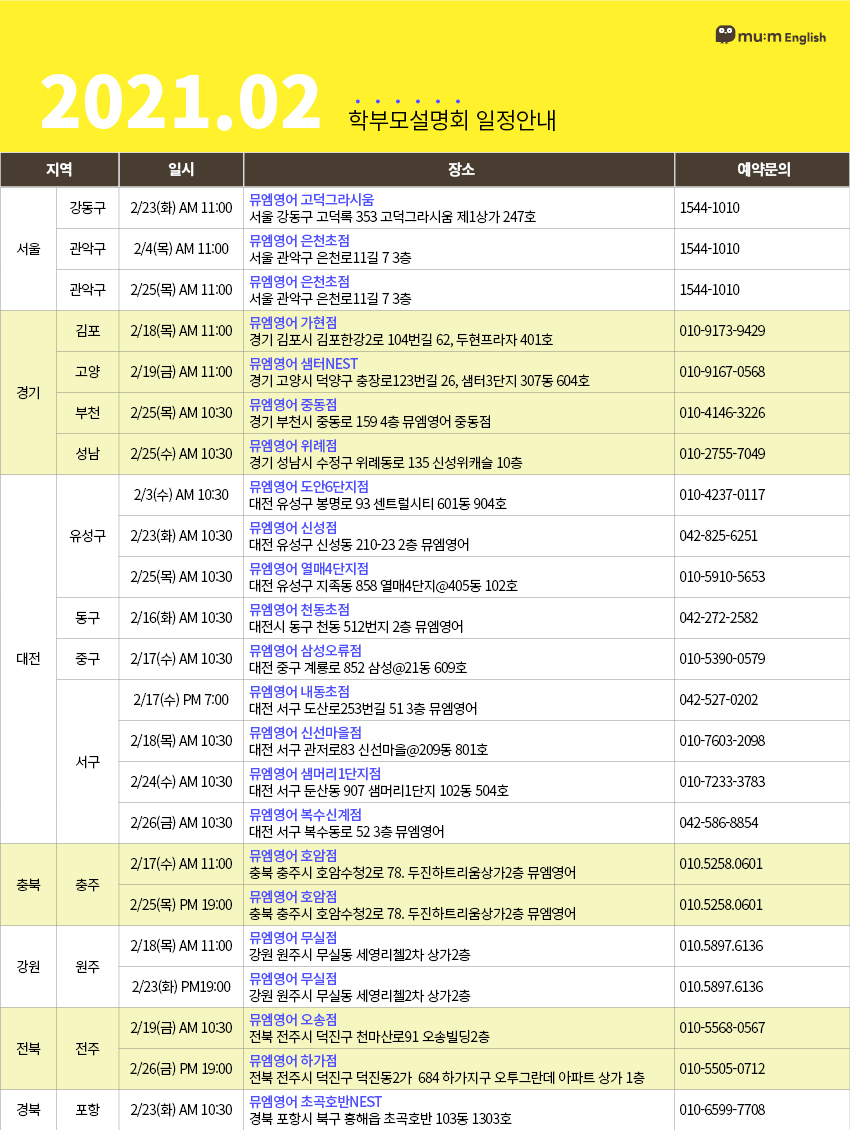Click phone number 010-4146-3226
The width and height of the screenshot is (850, 1130).
[722, 414]
